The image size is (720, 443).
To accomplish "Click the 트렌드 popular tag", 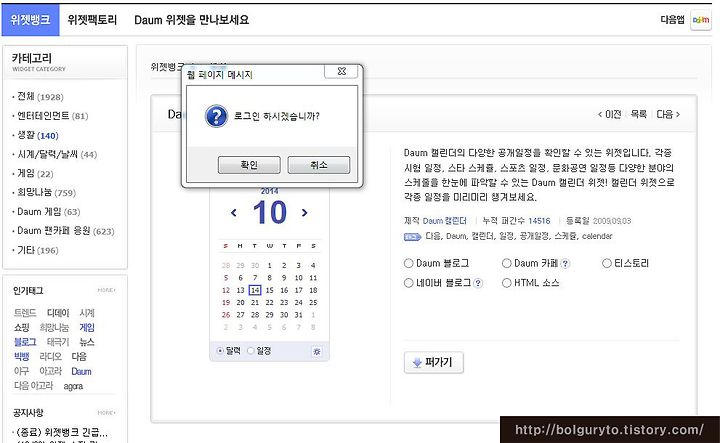I will [25, 313].
